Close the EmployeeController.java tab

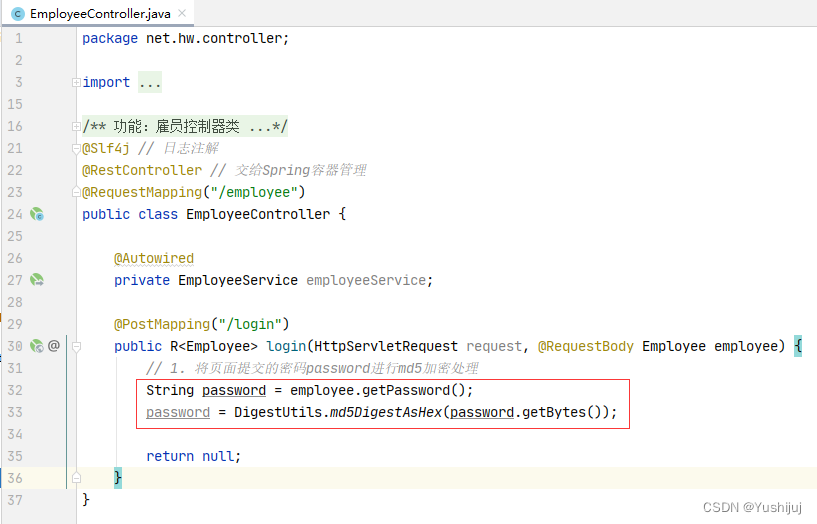(x=182, y=13)
